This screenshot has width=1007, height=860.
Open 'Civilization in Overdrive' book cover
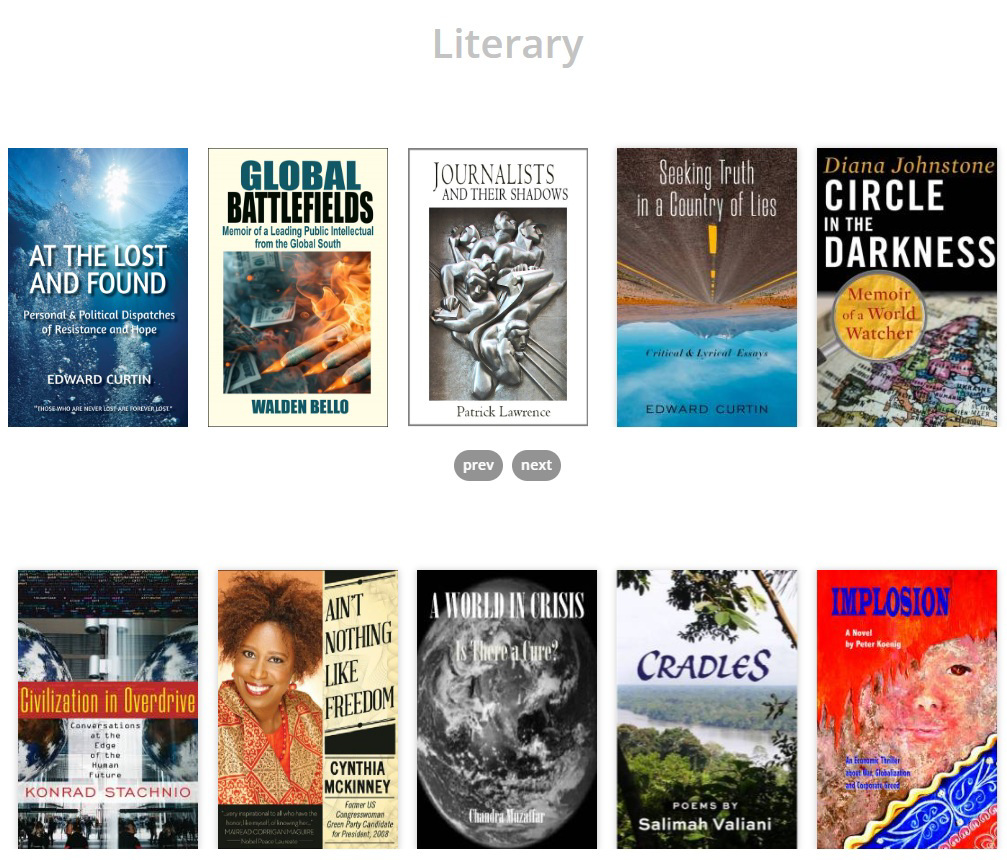pyautogui.click(x=108, y=709)
